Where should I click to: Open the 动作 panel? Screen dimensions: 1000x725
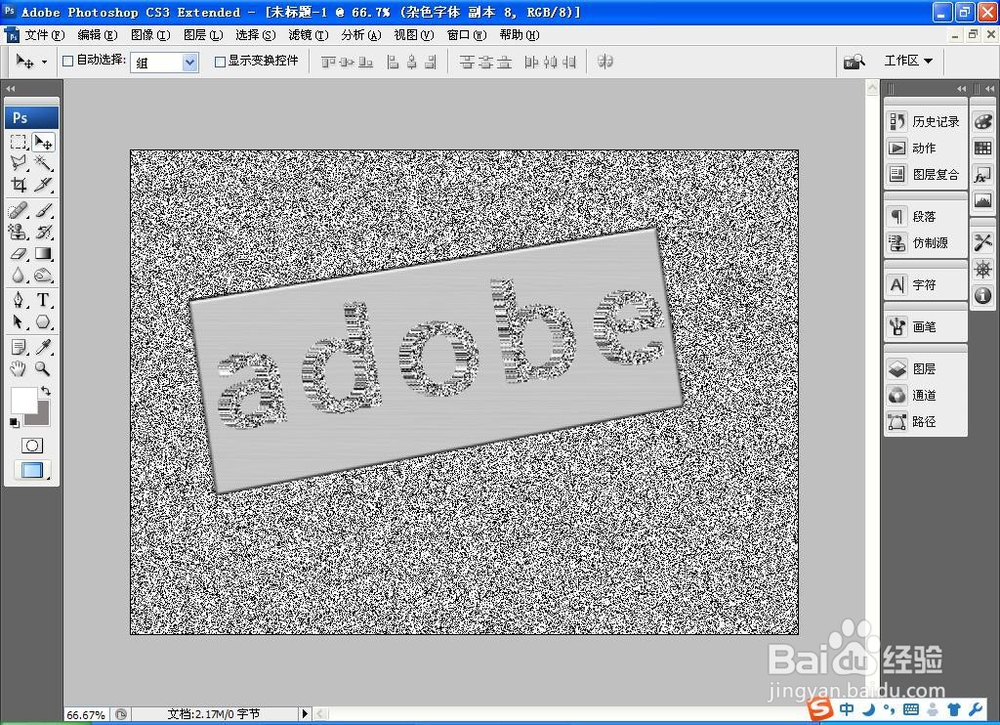point(925,148)
